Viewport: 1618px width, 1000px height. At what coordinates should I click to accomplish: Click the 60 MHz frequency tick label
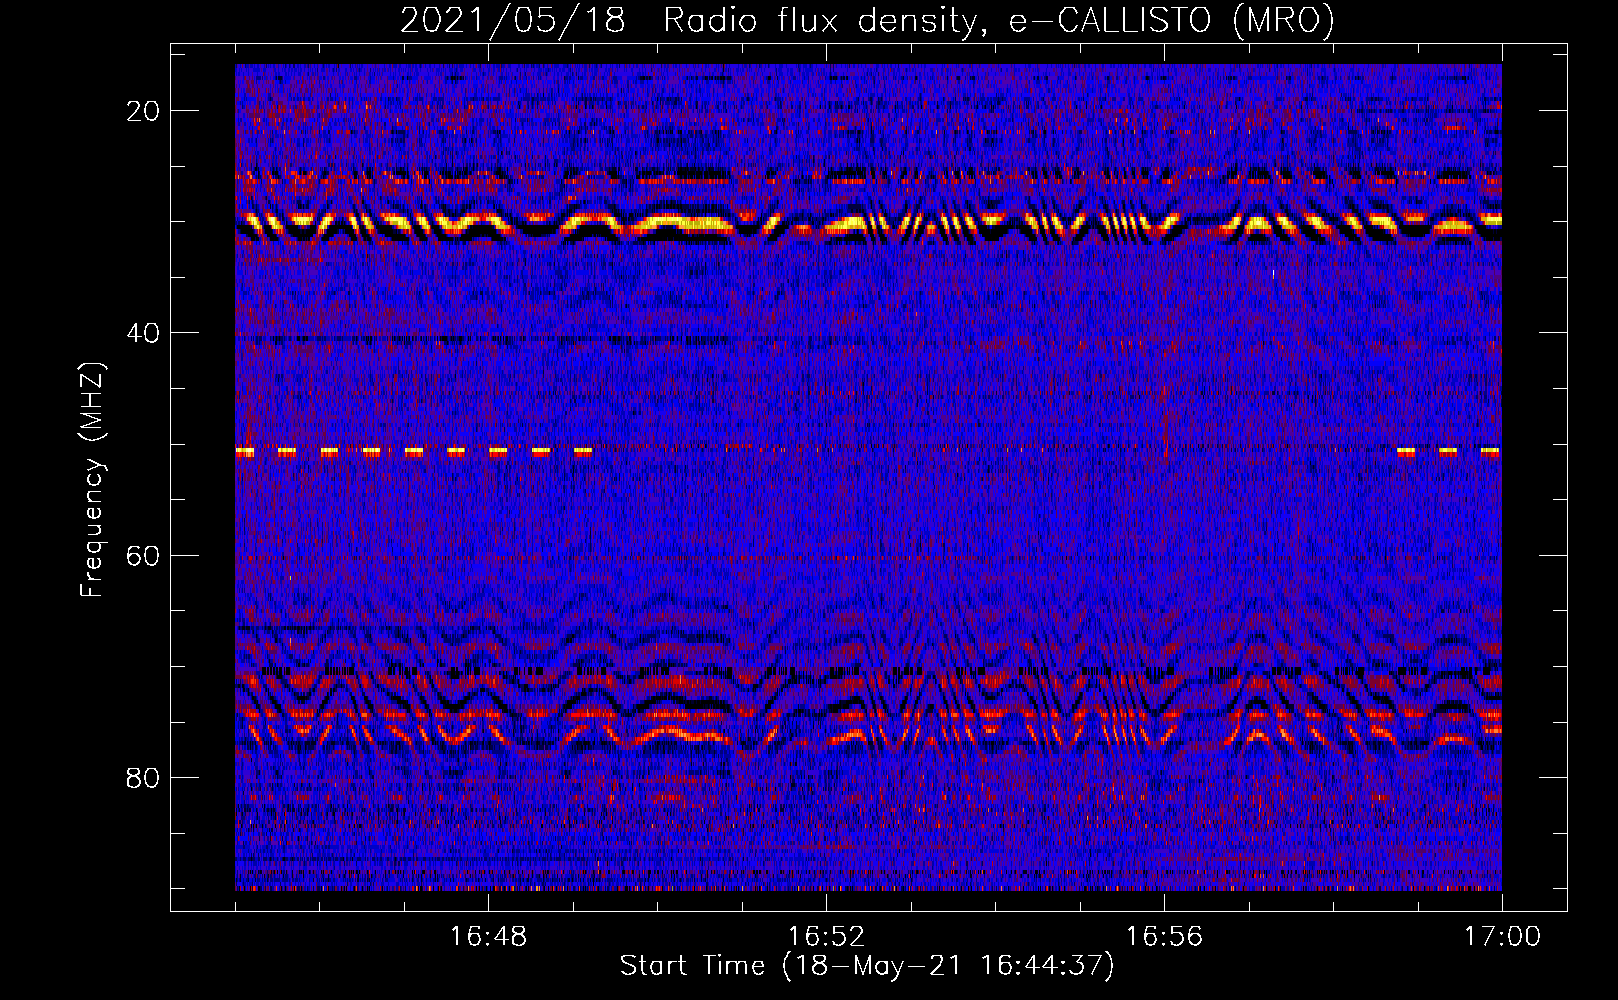click(144, 555)
